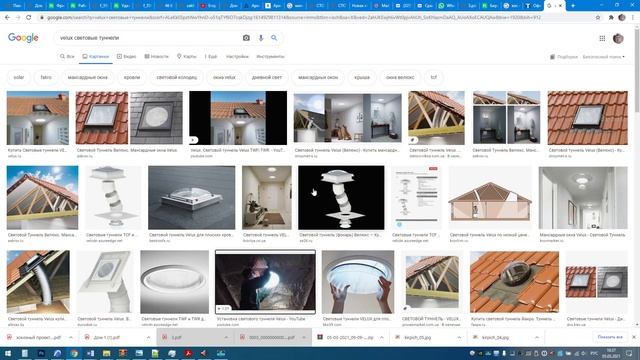Open the Google apps grid

[x=602, y=38]
